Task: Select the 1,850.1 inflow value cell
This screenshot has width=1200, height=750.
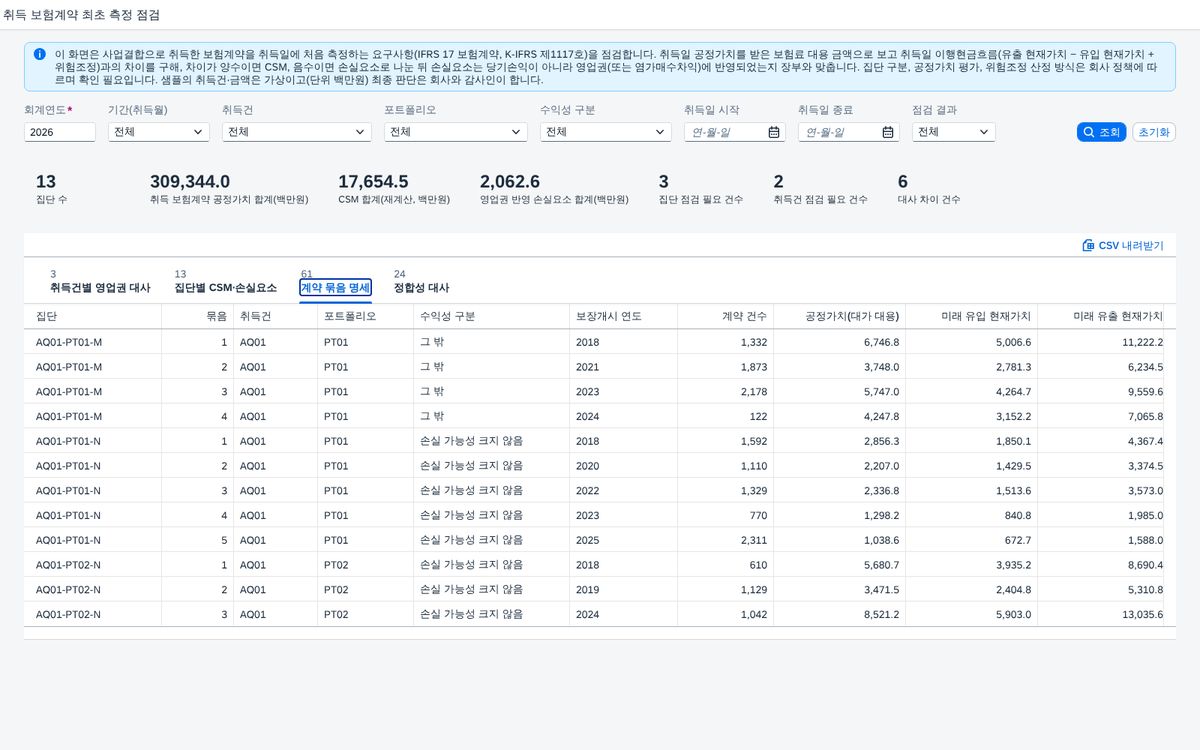Action: pyautogui.click(x=972, y=441)
